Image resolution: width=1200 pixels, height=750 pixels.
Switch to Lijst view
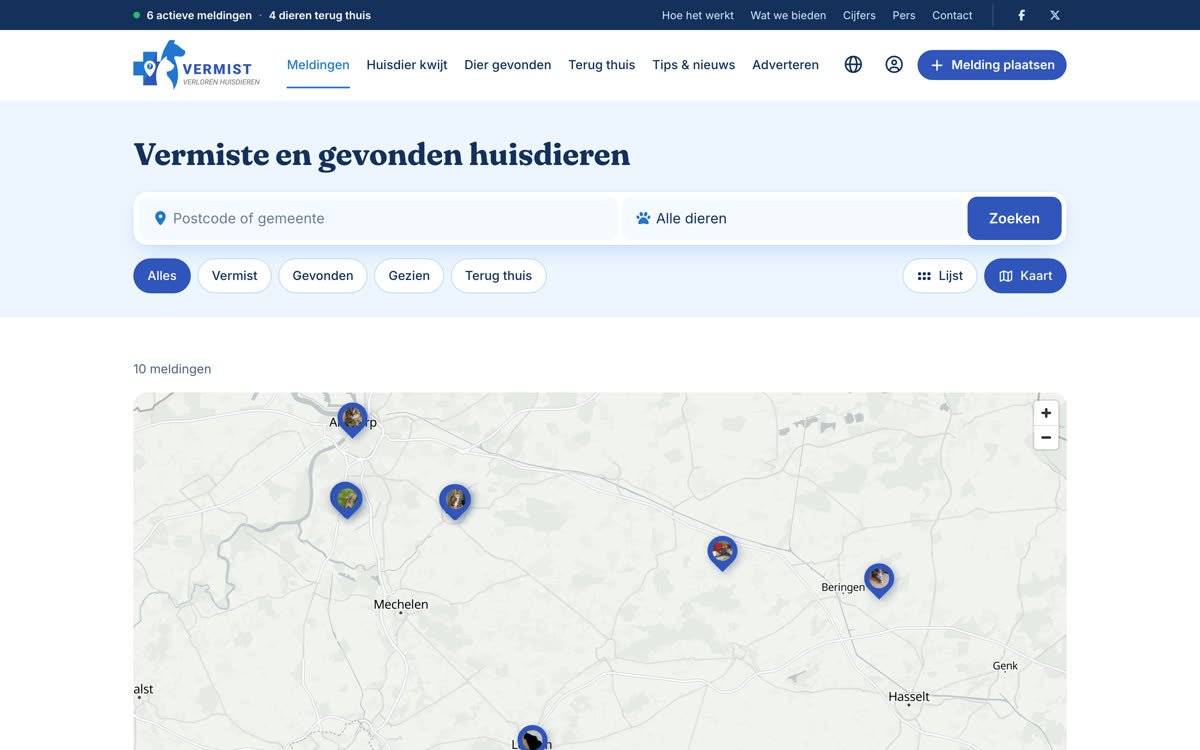[940, 276]
